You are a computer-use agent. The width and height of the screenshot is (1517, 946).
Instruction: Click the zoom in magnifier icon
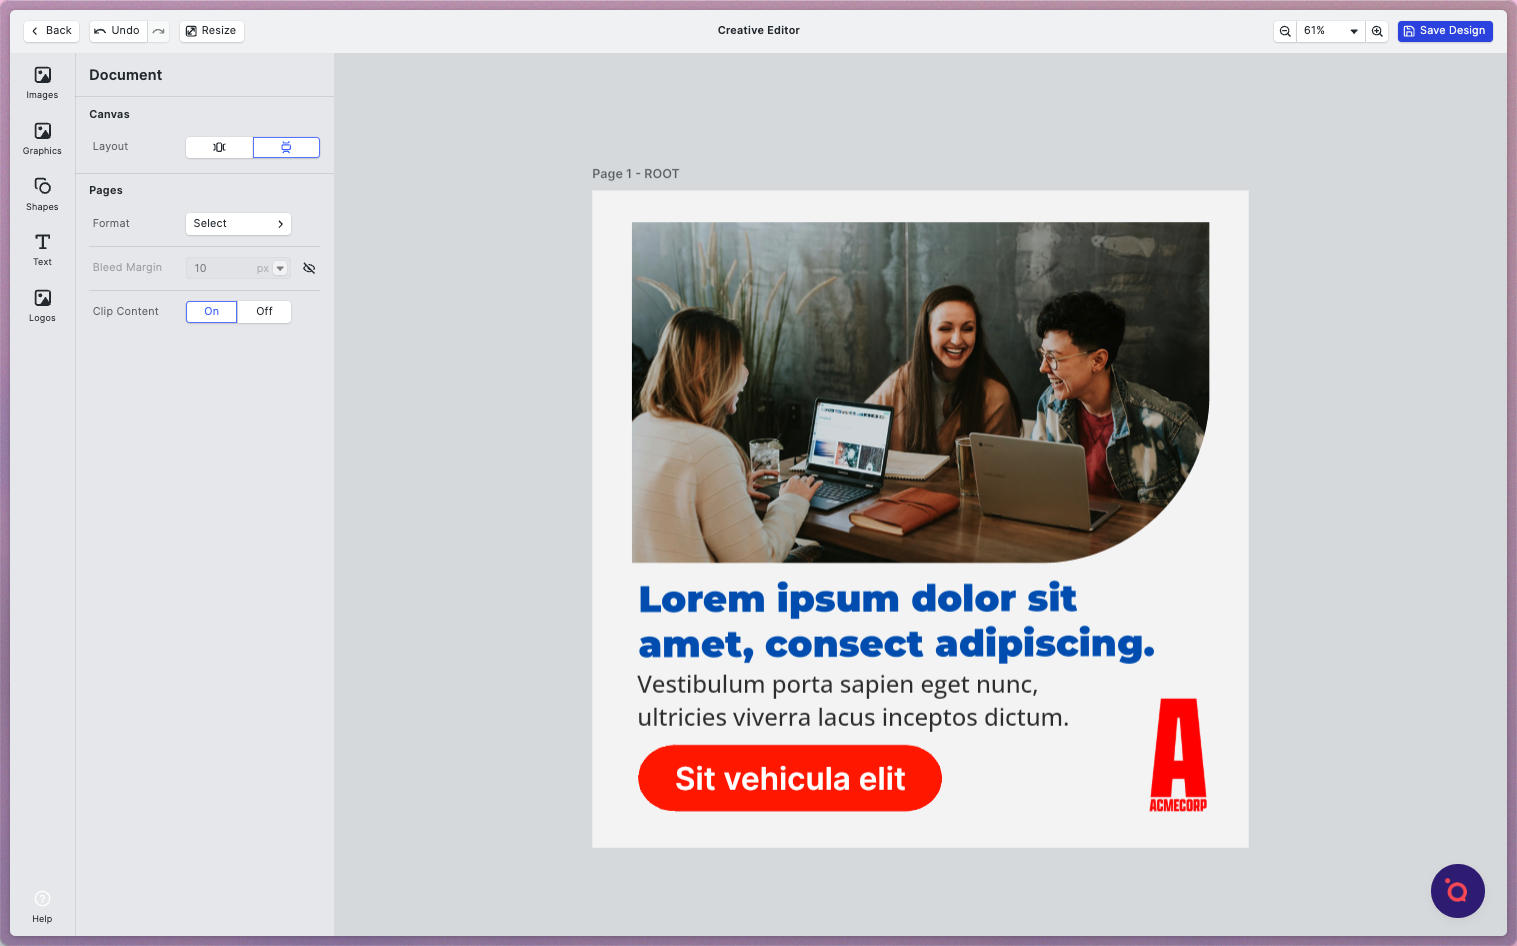pos(1377,31)
